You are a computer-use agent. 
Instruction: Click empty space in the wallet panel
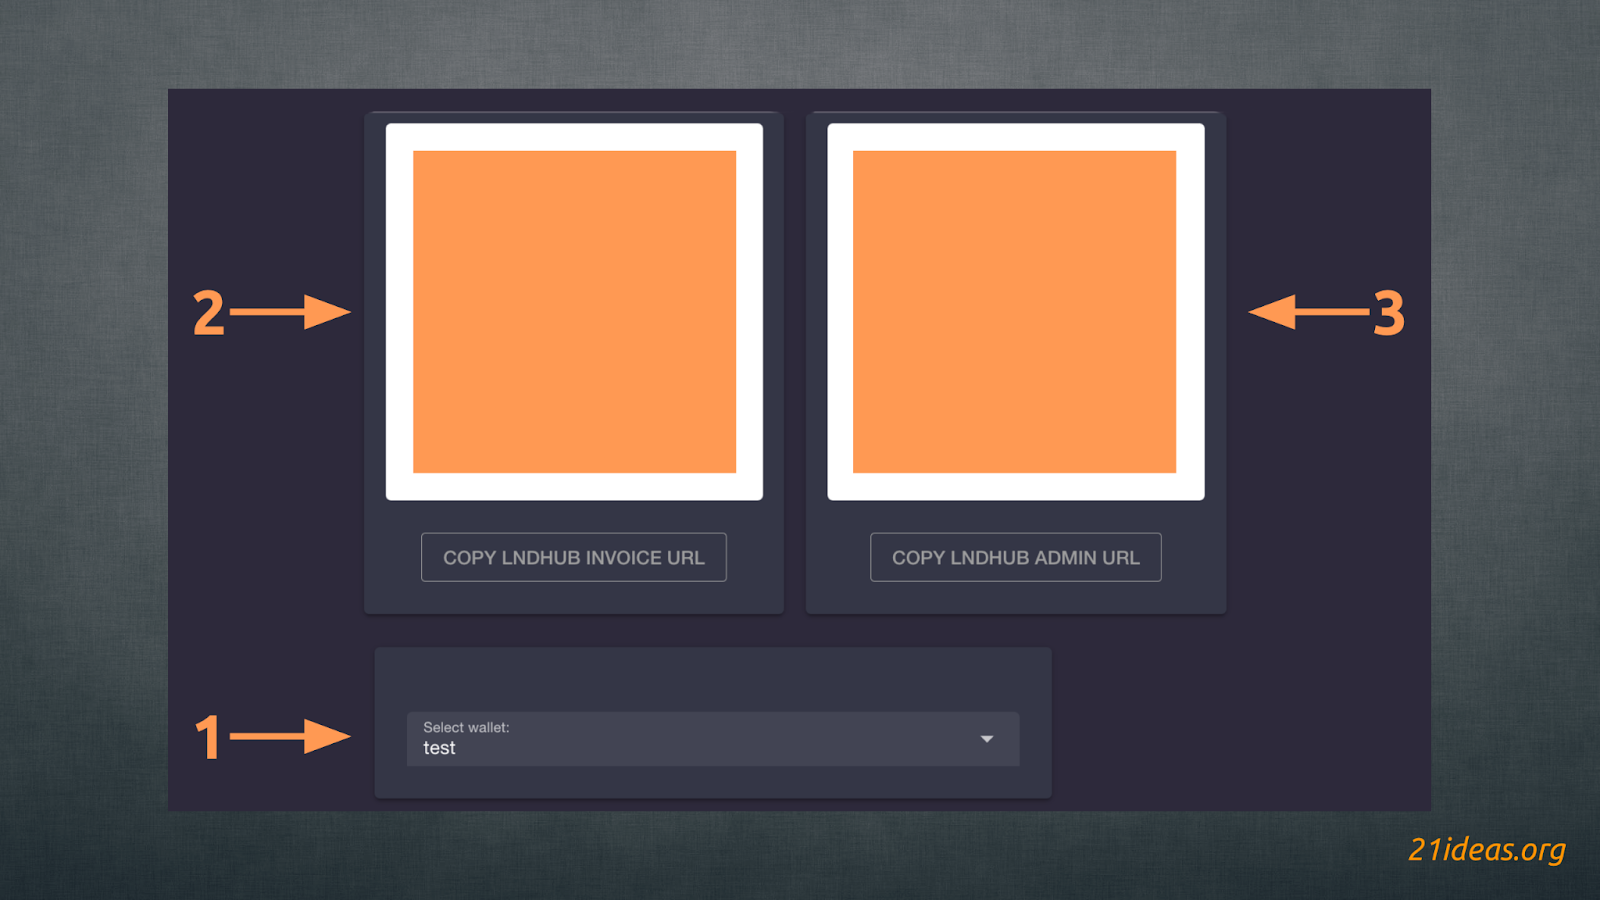click(712, 679)
